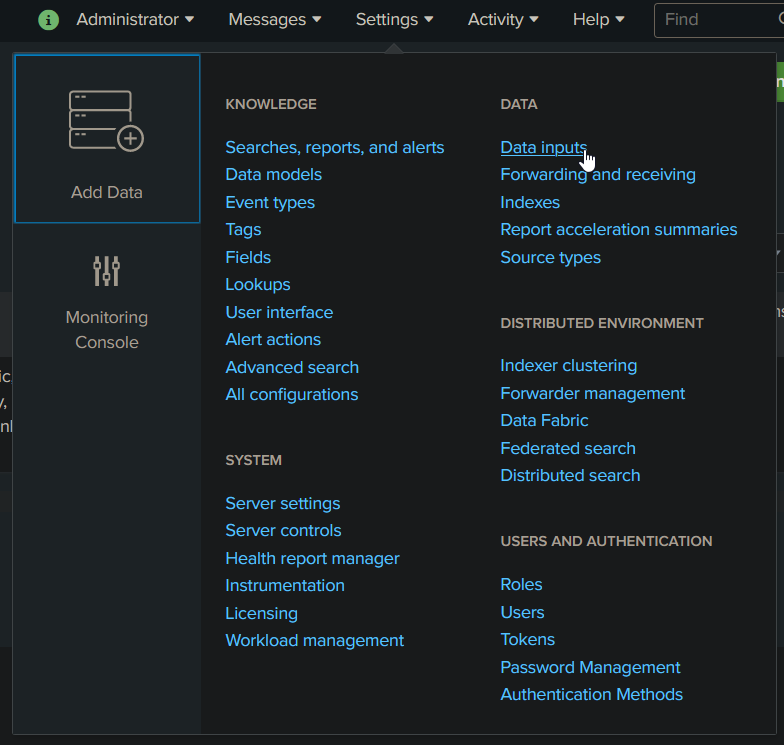Expand the Administrator dropdown menu
This screenshot has height=745, width=784.
[x=135, y=20]
